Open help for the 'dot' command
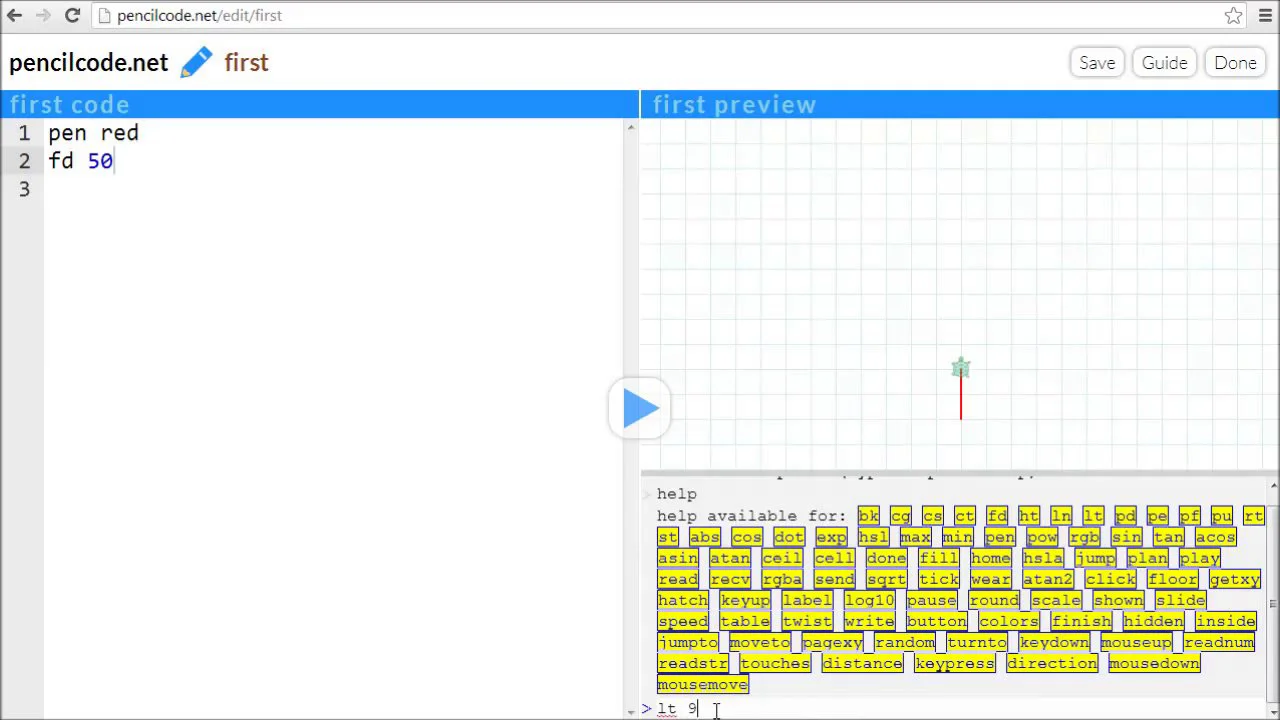 point(788,537)
